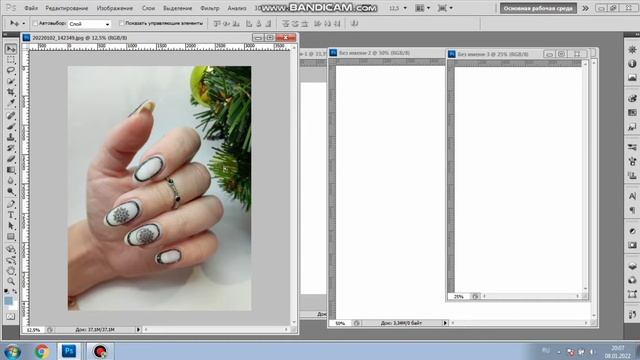Open the Channels panel icon

pyautogui.click(x=632, y=280)
